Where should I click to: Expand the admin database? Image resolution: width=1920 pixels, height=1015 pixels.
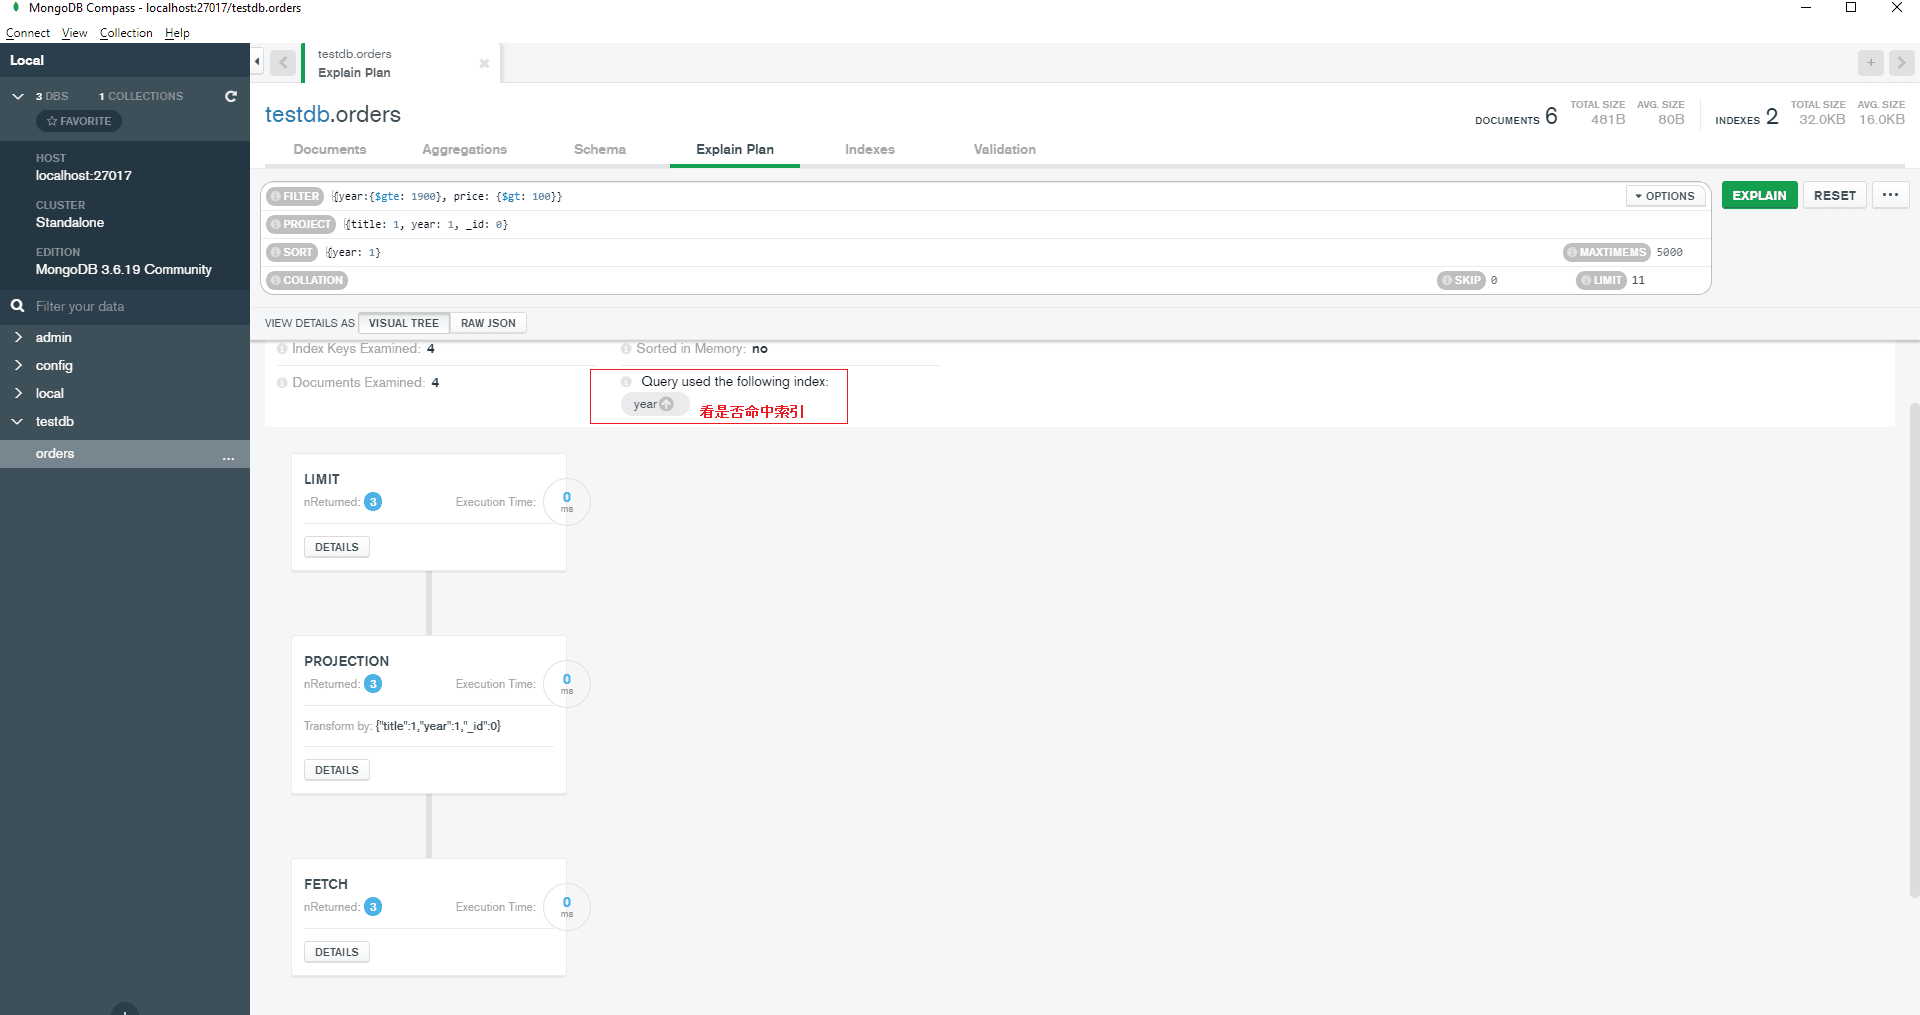[x=18, y=338]
